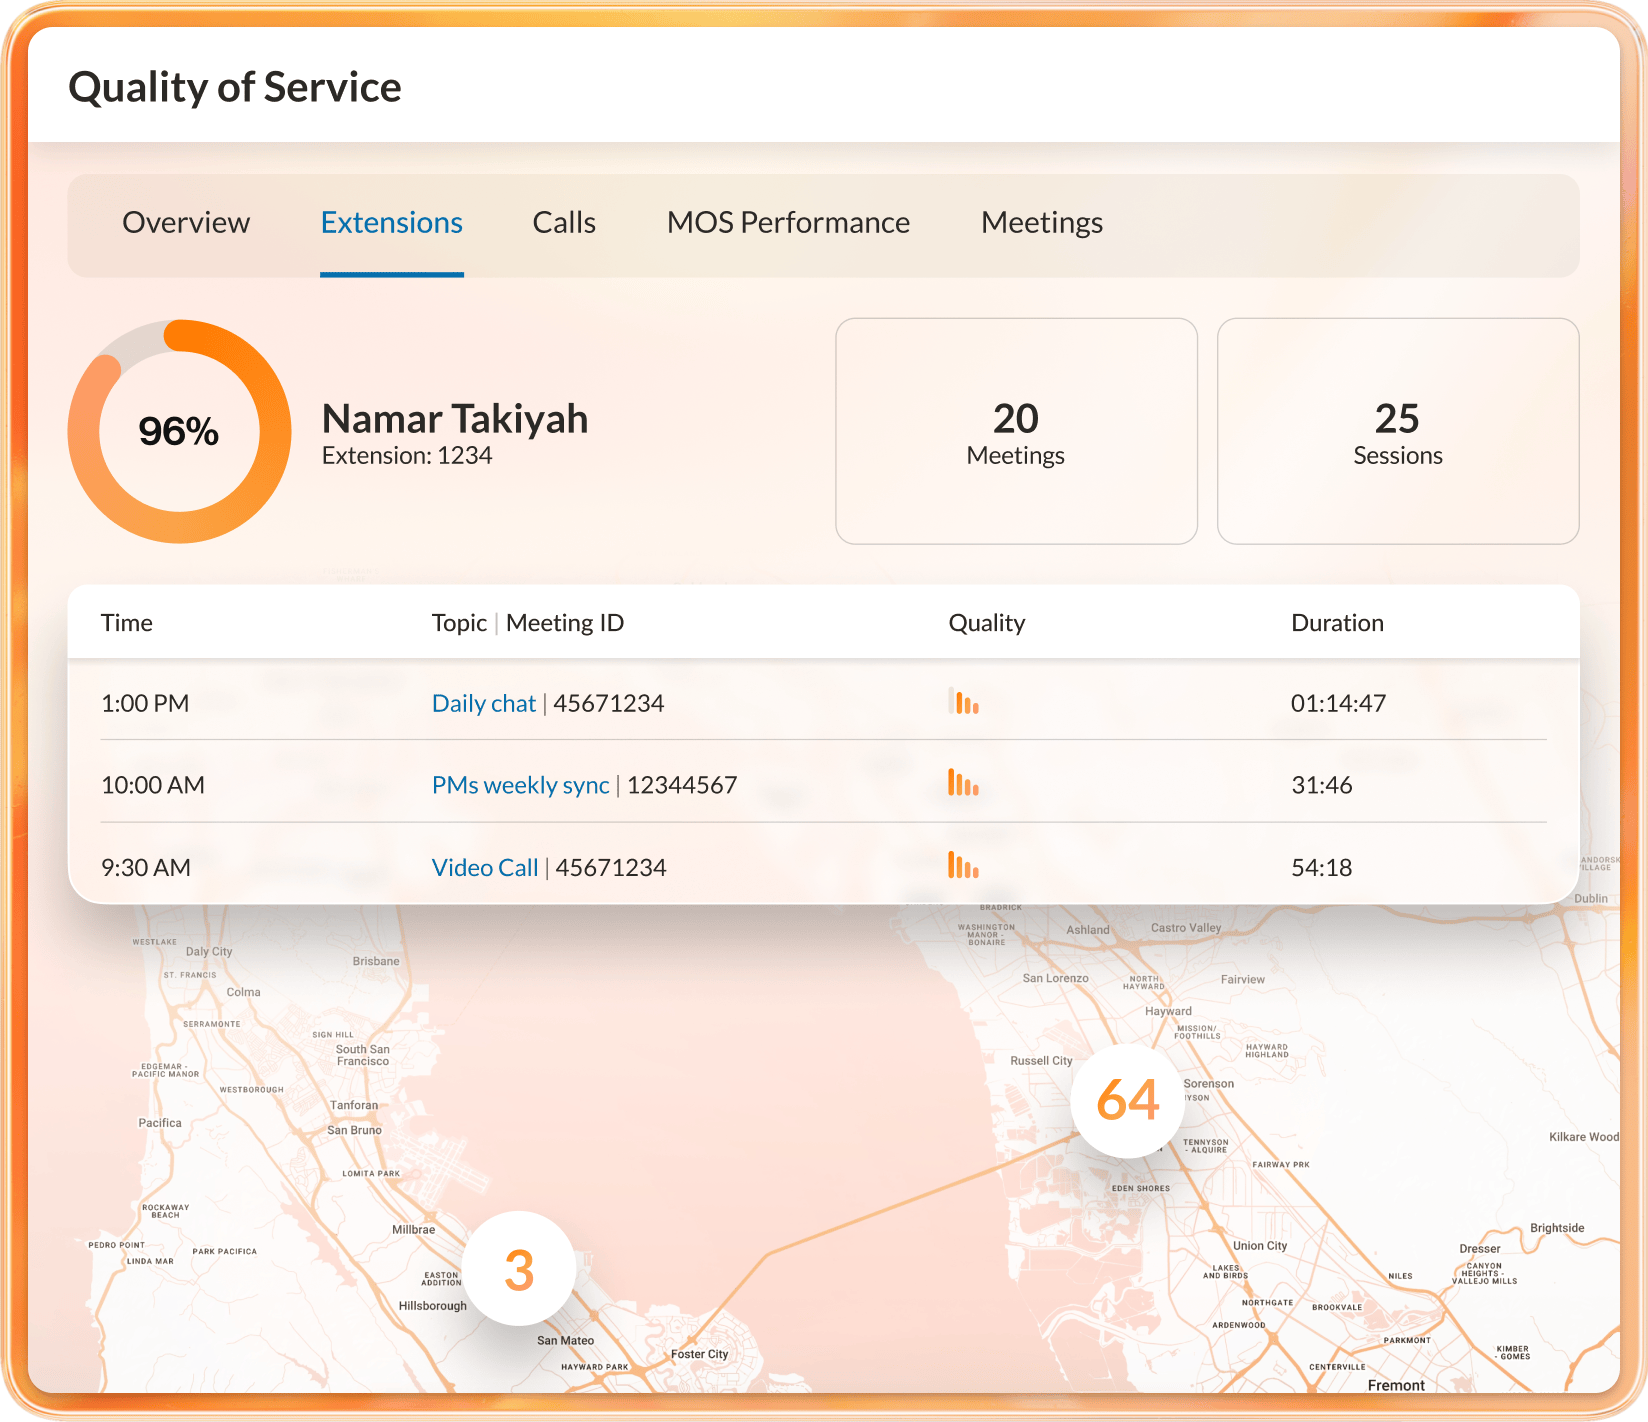This screenshot has height=1422, width=1648.
Task: Switch to the Overview tab
Action: coord(186,223)
